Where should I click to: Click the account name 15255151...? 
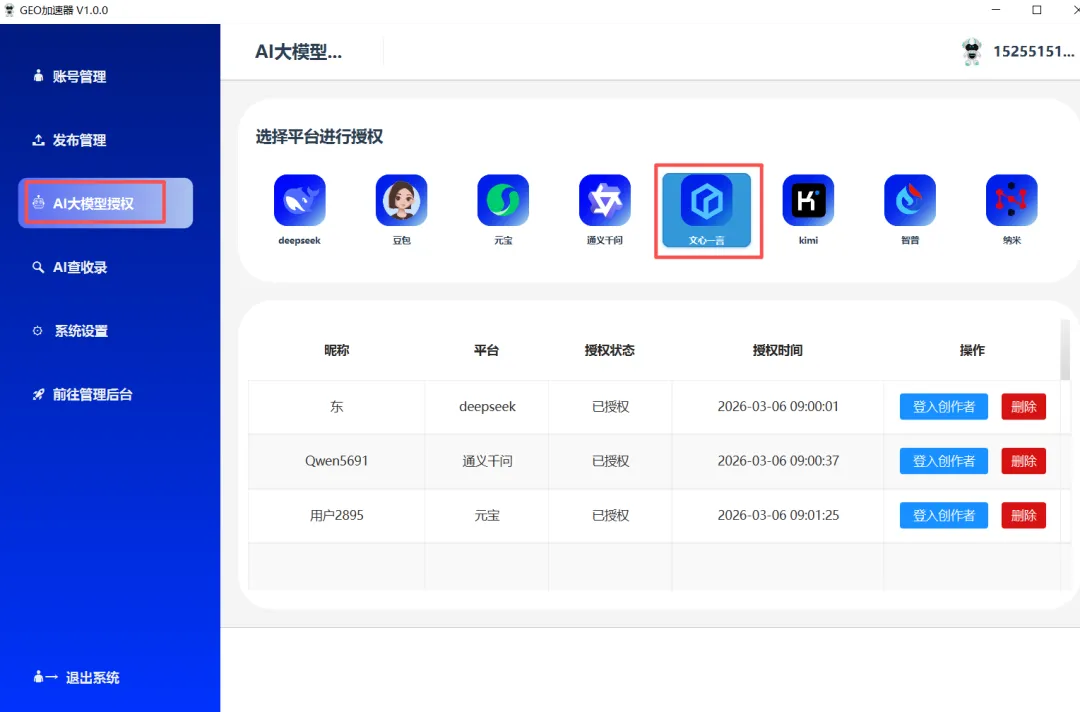1033,52
